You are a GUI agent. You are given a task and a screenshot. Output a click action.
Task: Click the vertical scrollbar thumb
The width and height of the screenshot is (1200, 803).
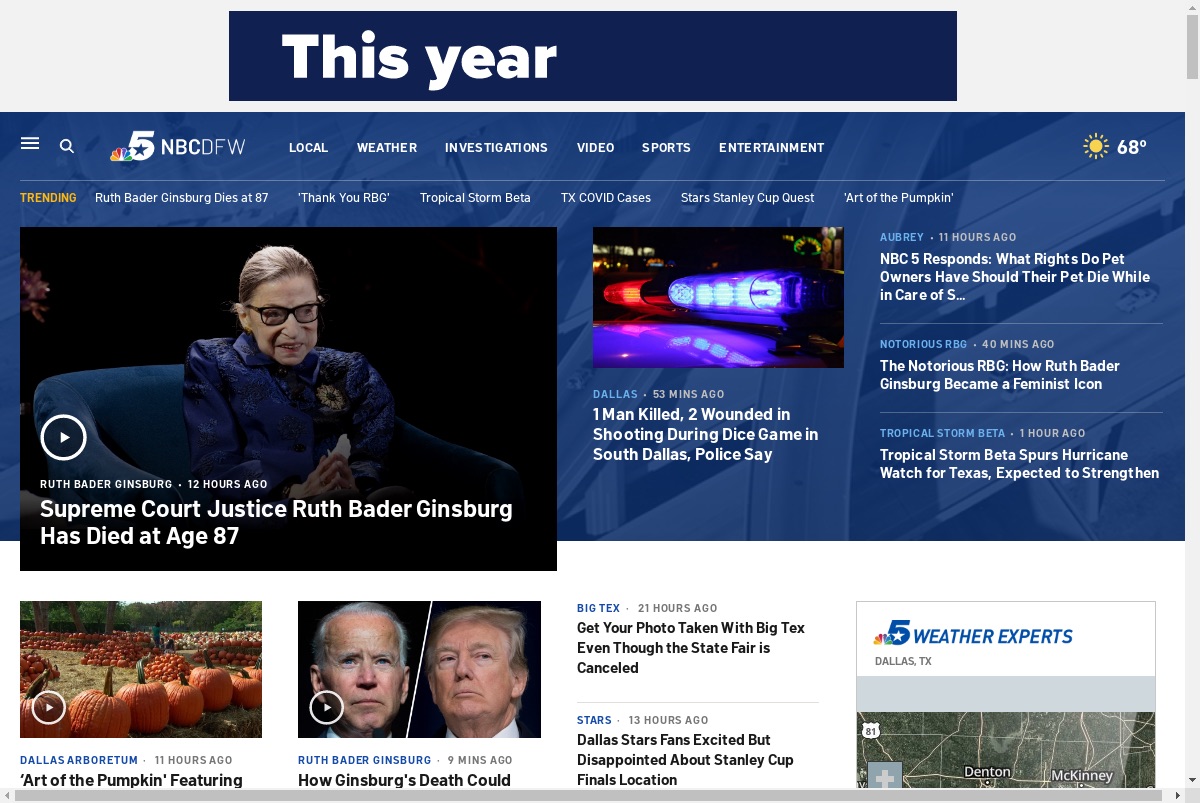(1192, 47)
